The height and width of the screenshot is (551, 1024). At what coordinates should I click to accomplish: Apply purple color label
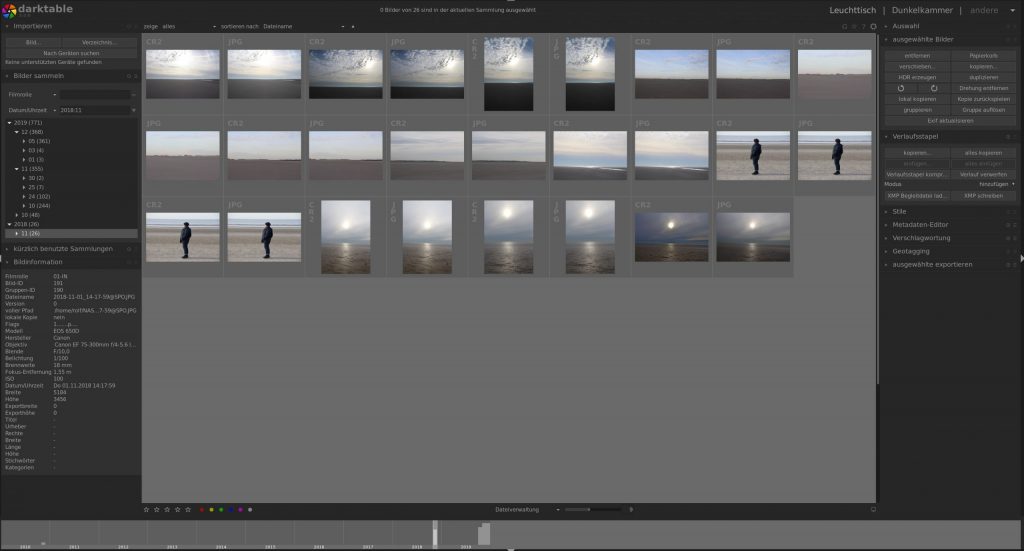coord(240,509)
